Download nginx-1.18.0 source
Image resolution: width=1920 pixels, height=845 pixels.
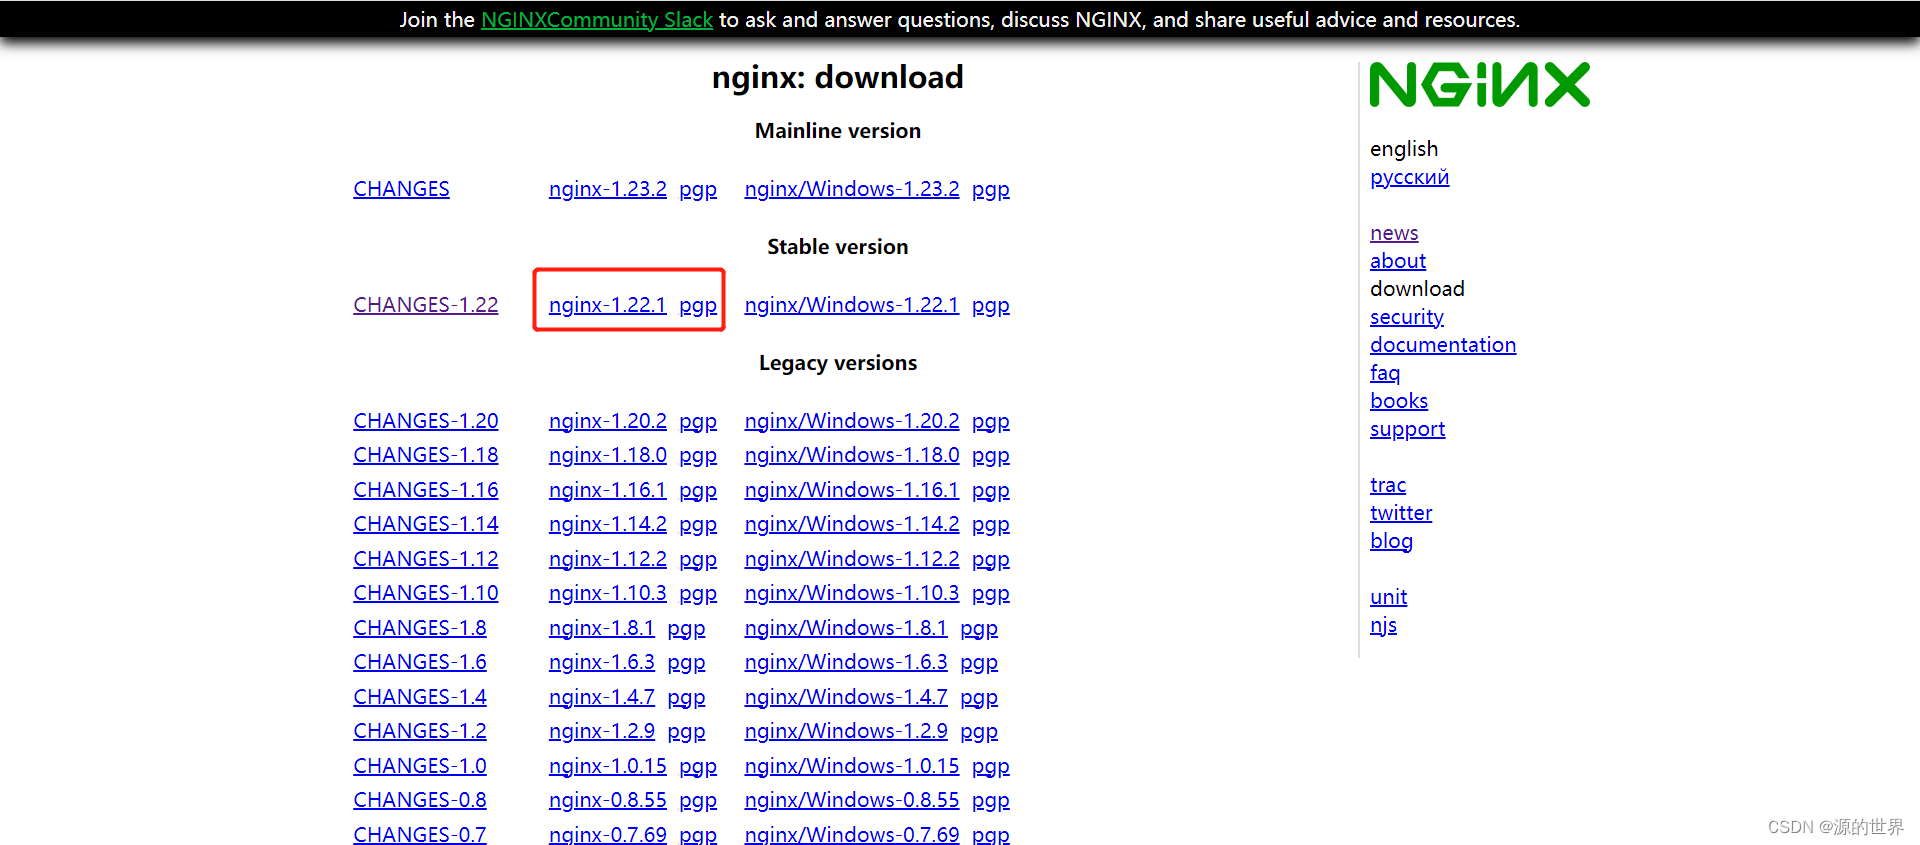click(608, 455)
